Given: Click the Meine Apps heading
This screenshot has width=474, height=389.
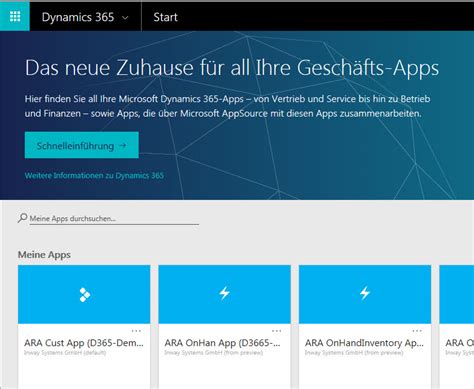Looking at the screenshot, I should (x=44, y=255).
